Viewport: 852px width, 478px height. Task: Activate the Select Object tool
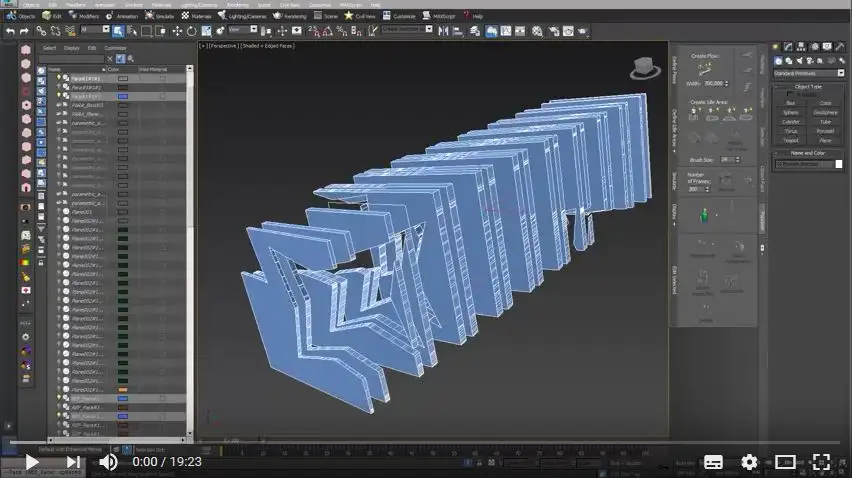118,32
